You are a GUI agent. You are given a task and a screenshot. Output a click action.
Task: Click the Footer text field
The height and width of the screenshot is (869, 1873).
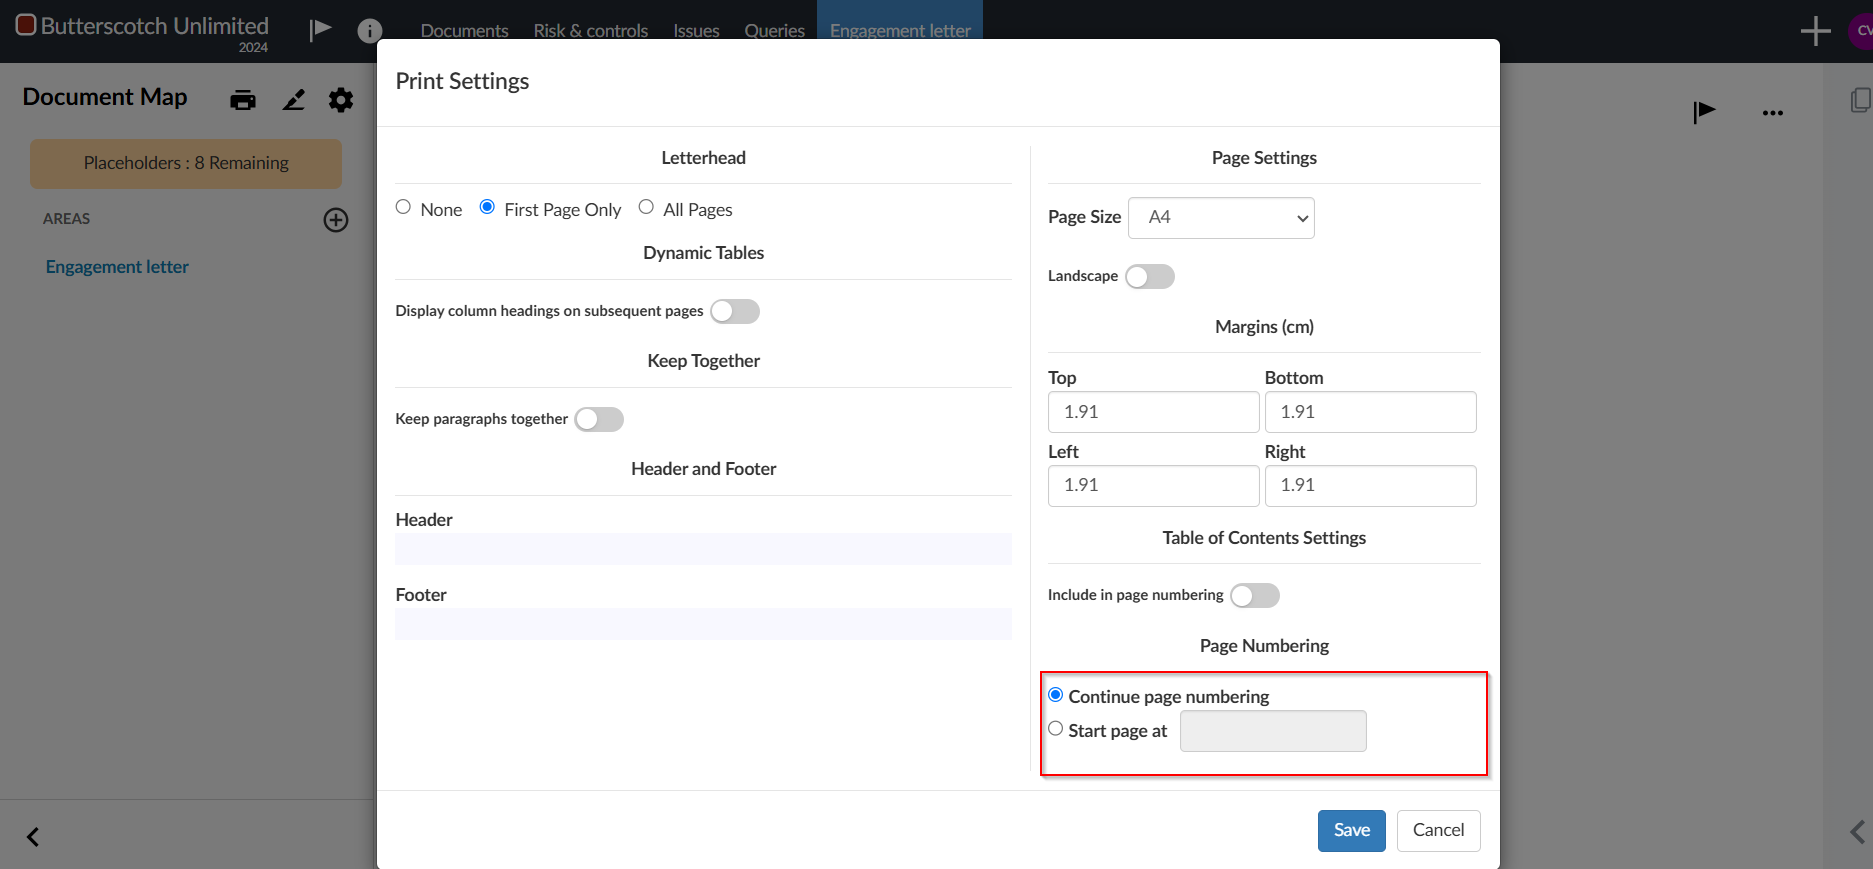point(703,624)
